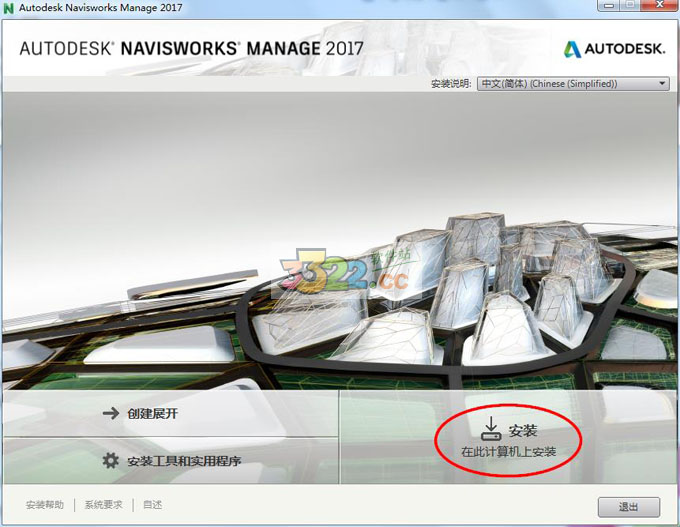Click the window title Autodesk Navisworks Manage 2017
Image resolution: width=680 pixels, height=527 pixels.
tap(101, 8)
